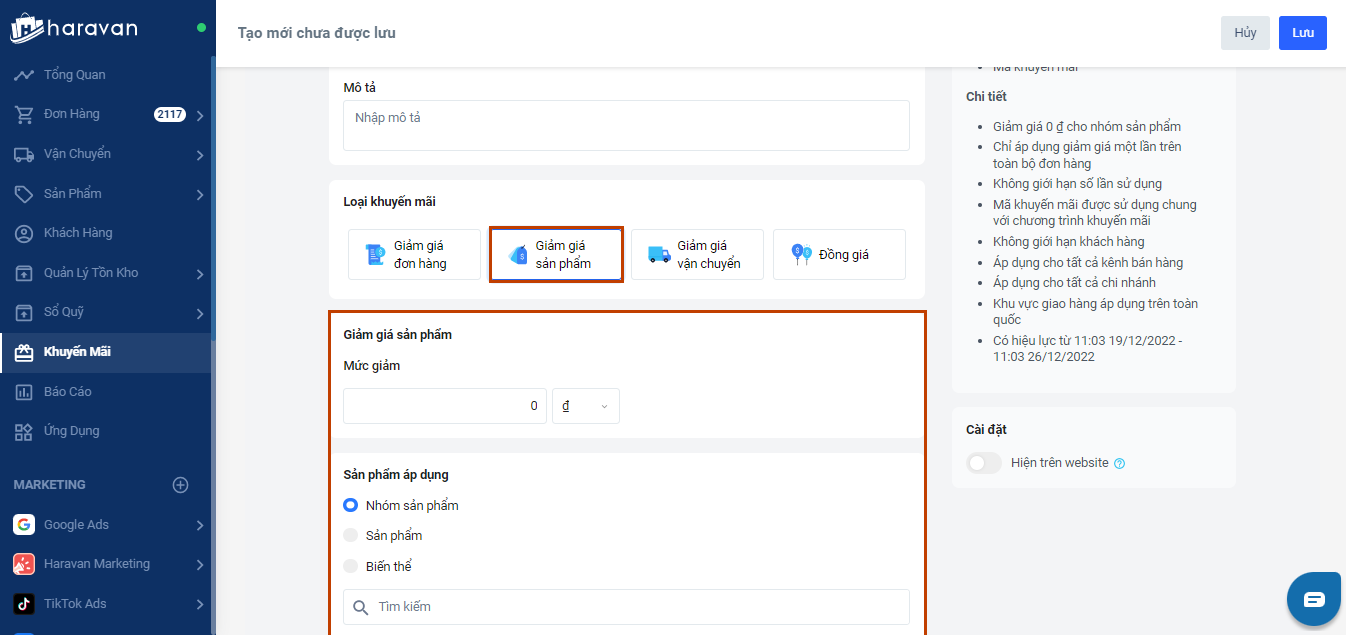Expand the Sản Phẩm submenu arrow
Viewport: 1346px width, 635px height.
tap(200, 195)
